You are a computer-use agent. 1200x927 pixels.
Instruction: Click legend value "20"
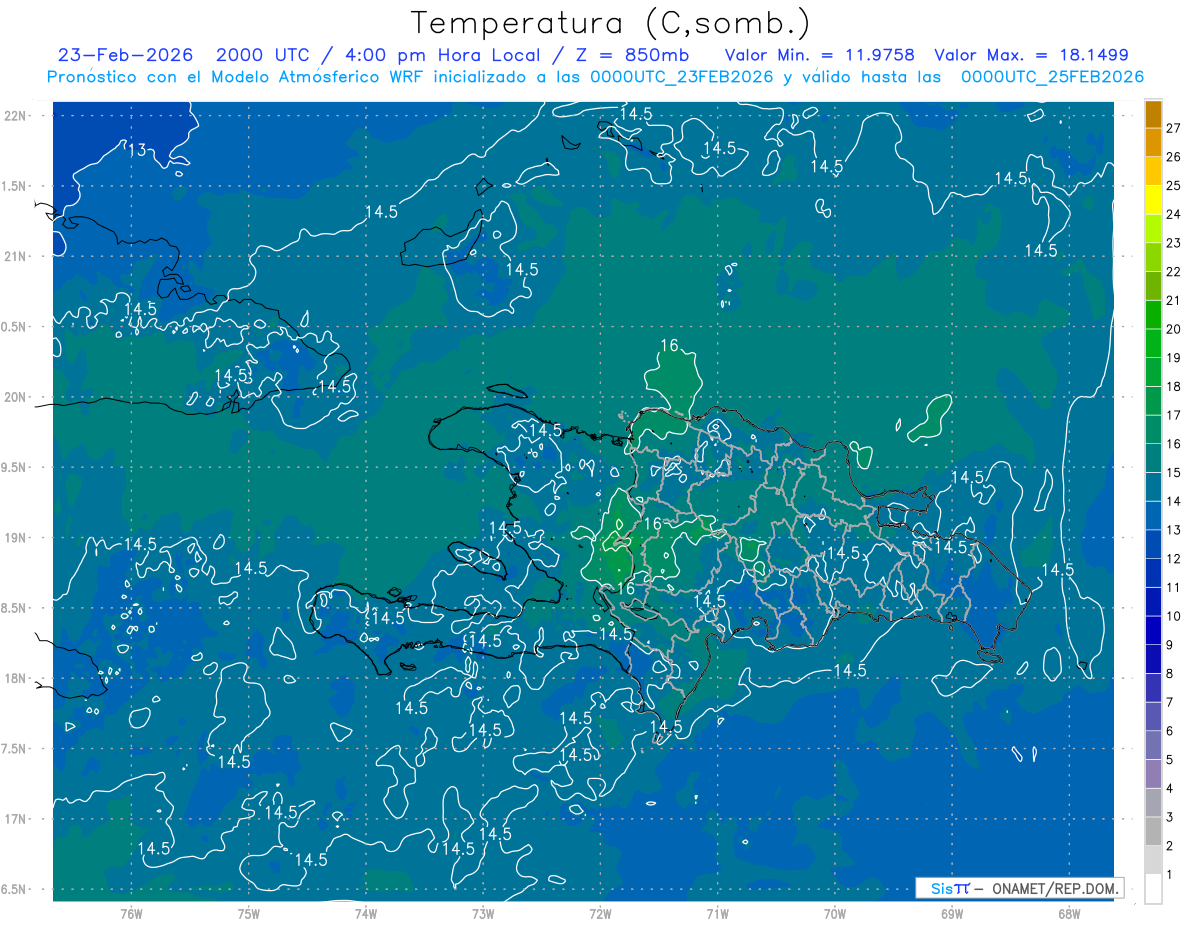(x=1174, y=329)
